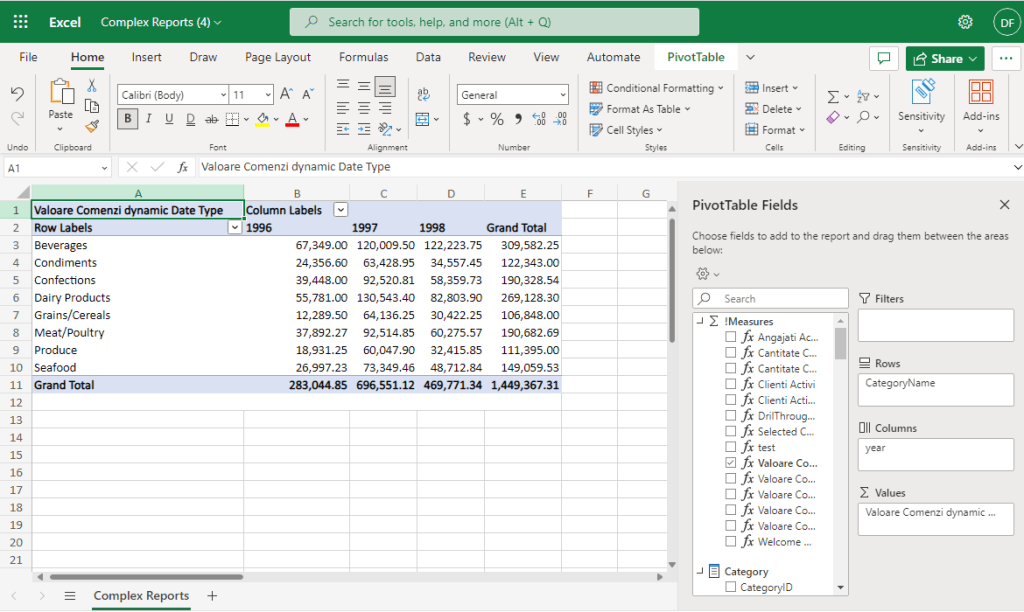Image resolution: width=1024 pixels, height=612 pixels.
Task: Open the Sensitivity label tool
Action: pos(921,101)
